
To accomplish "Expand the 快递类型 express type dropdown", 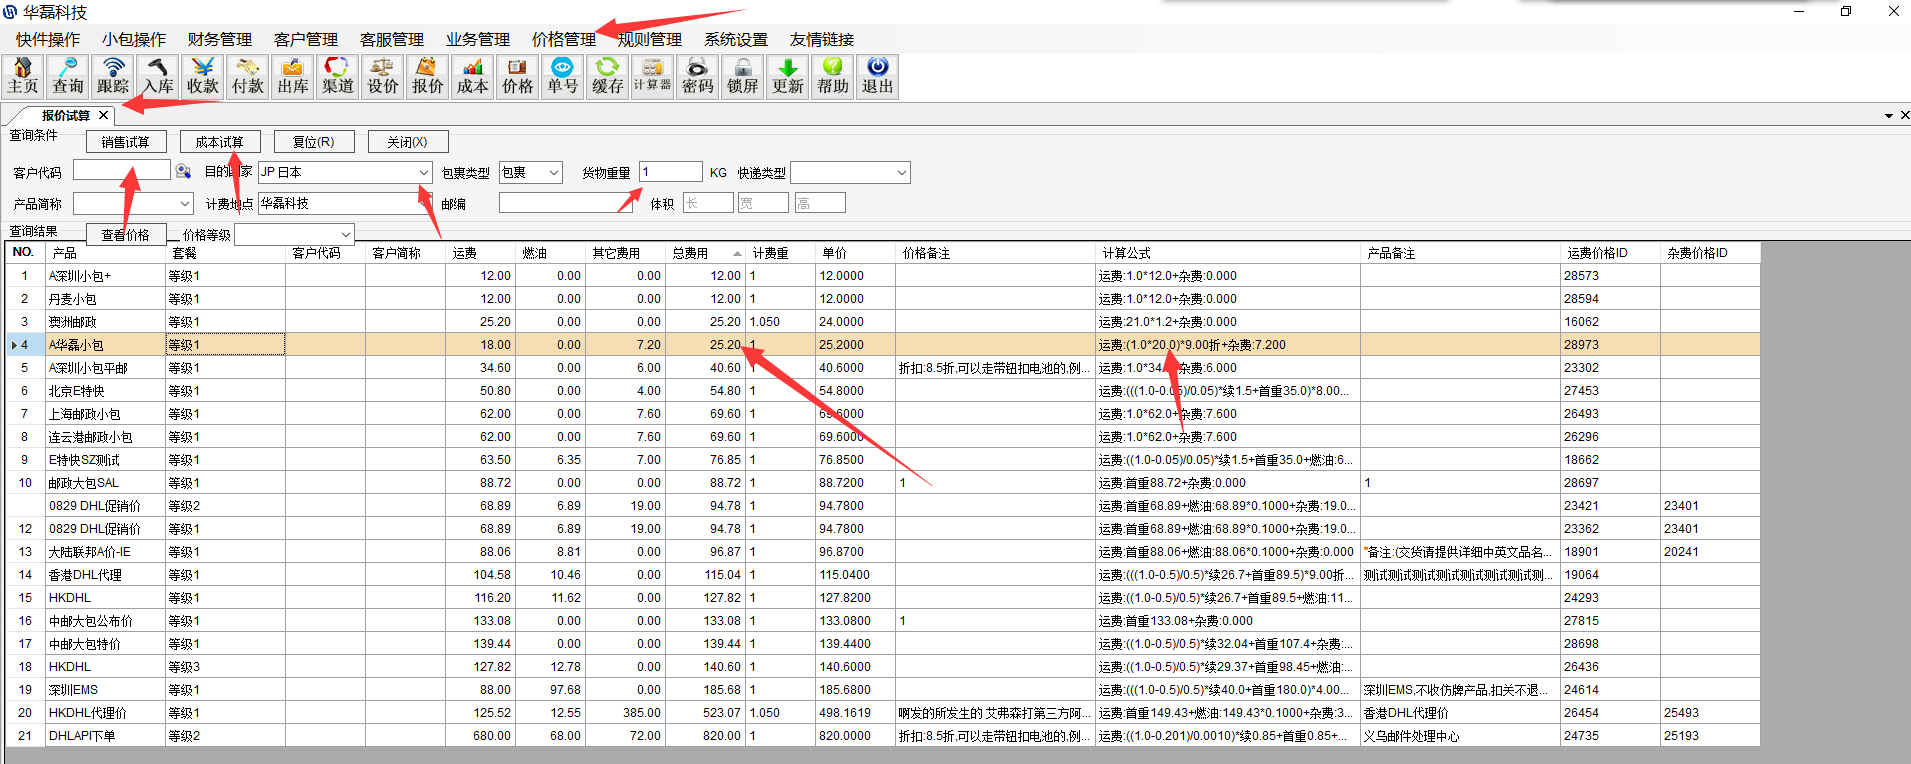I will pos(901,173).
